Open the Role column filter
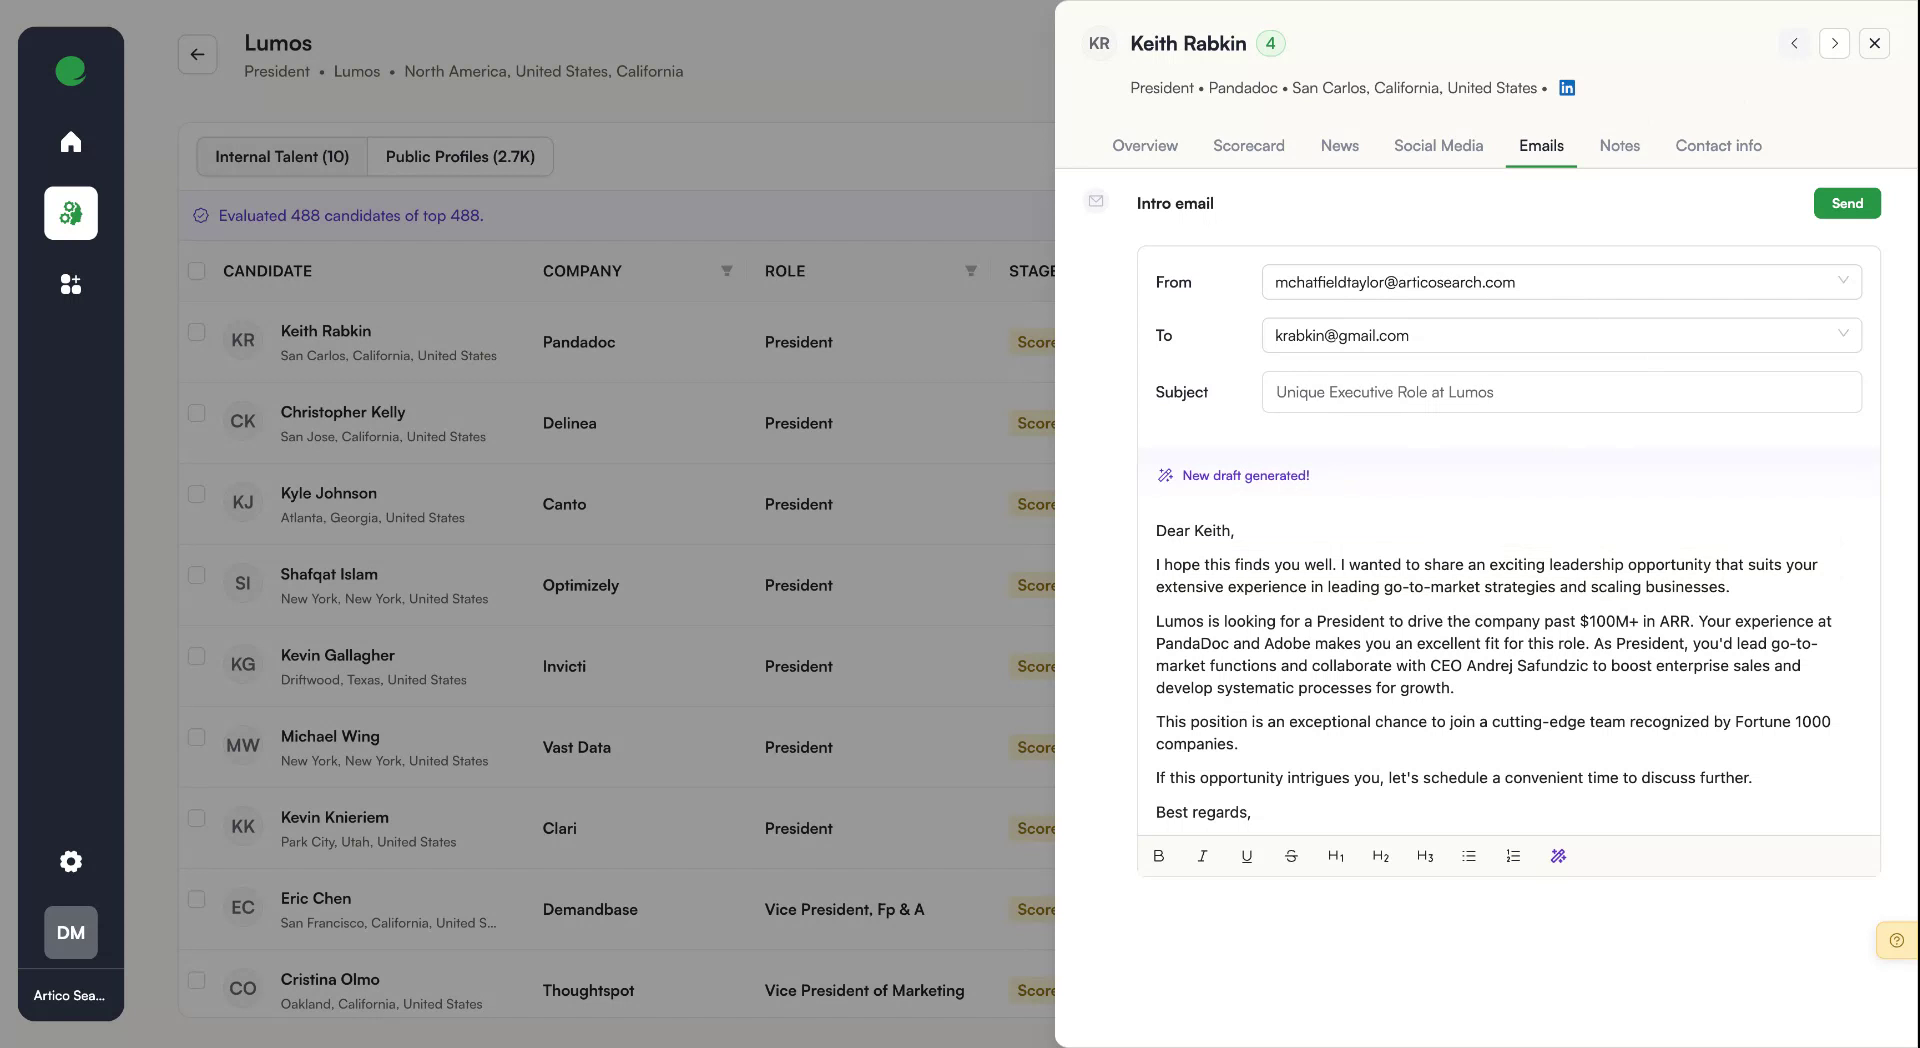1920x1048 pixels. pos(969,270)
